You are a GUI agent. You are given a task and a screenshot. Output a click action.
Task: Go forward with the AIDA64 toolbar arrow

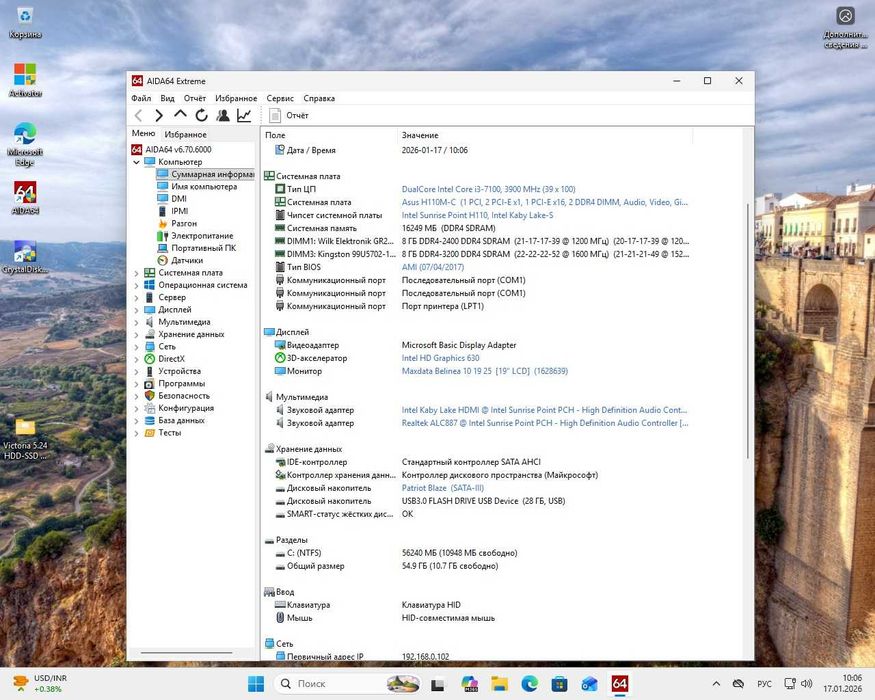[159, 116]
